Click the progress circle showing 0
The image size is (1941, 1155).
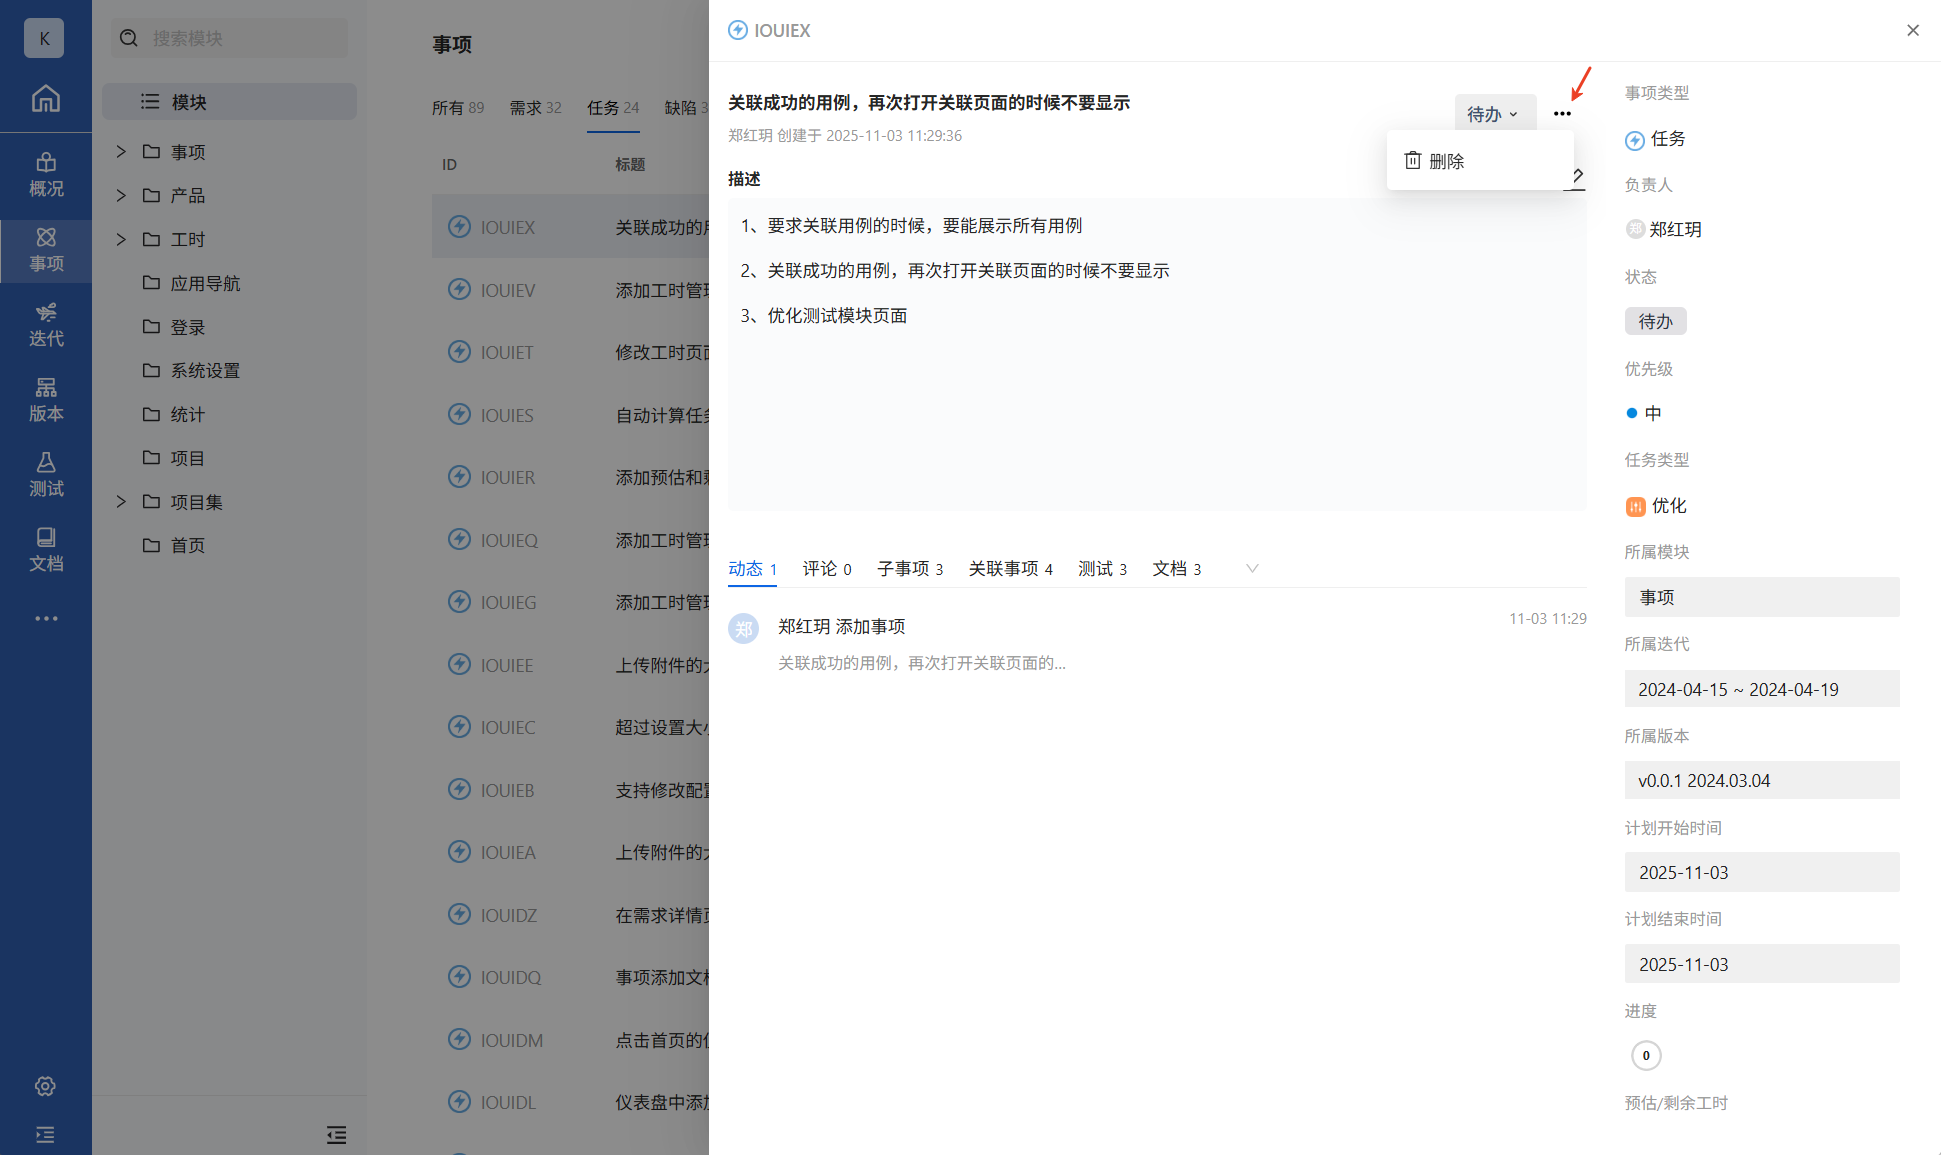pyautogui.click(x=1645, y=1055)
